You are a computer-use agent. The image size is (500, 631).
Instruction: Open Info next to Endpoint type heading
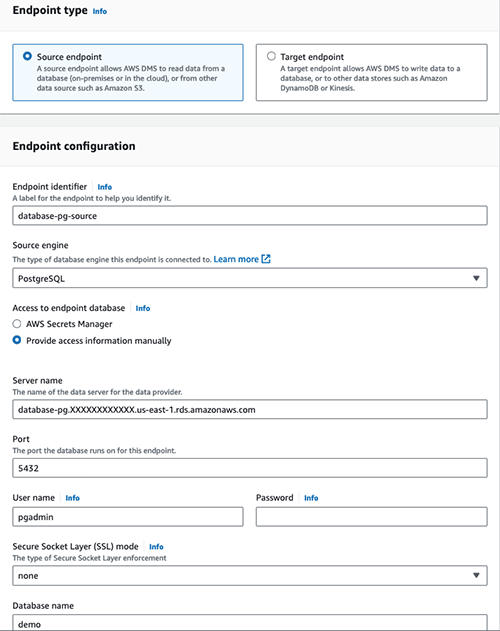[100, 11]
